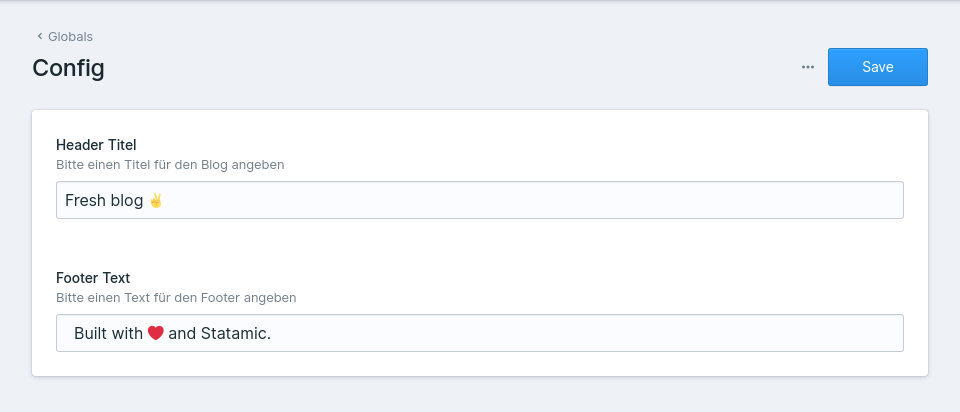960x412 pixels.
Task: Click the Footer Text field label
Action: 93,278
